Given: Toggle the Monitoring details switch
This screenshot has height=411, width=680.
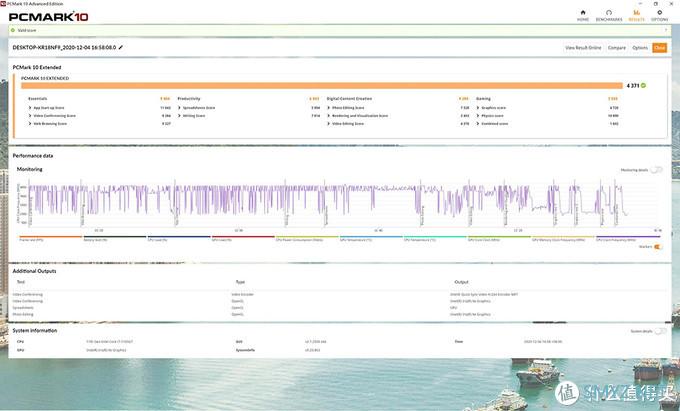Looking at the screenshot, I should coord(656,170).
